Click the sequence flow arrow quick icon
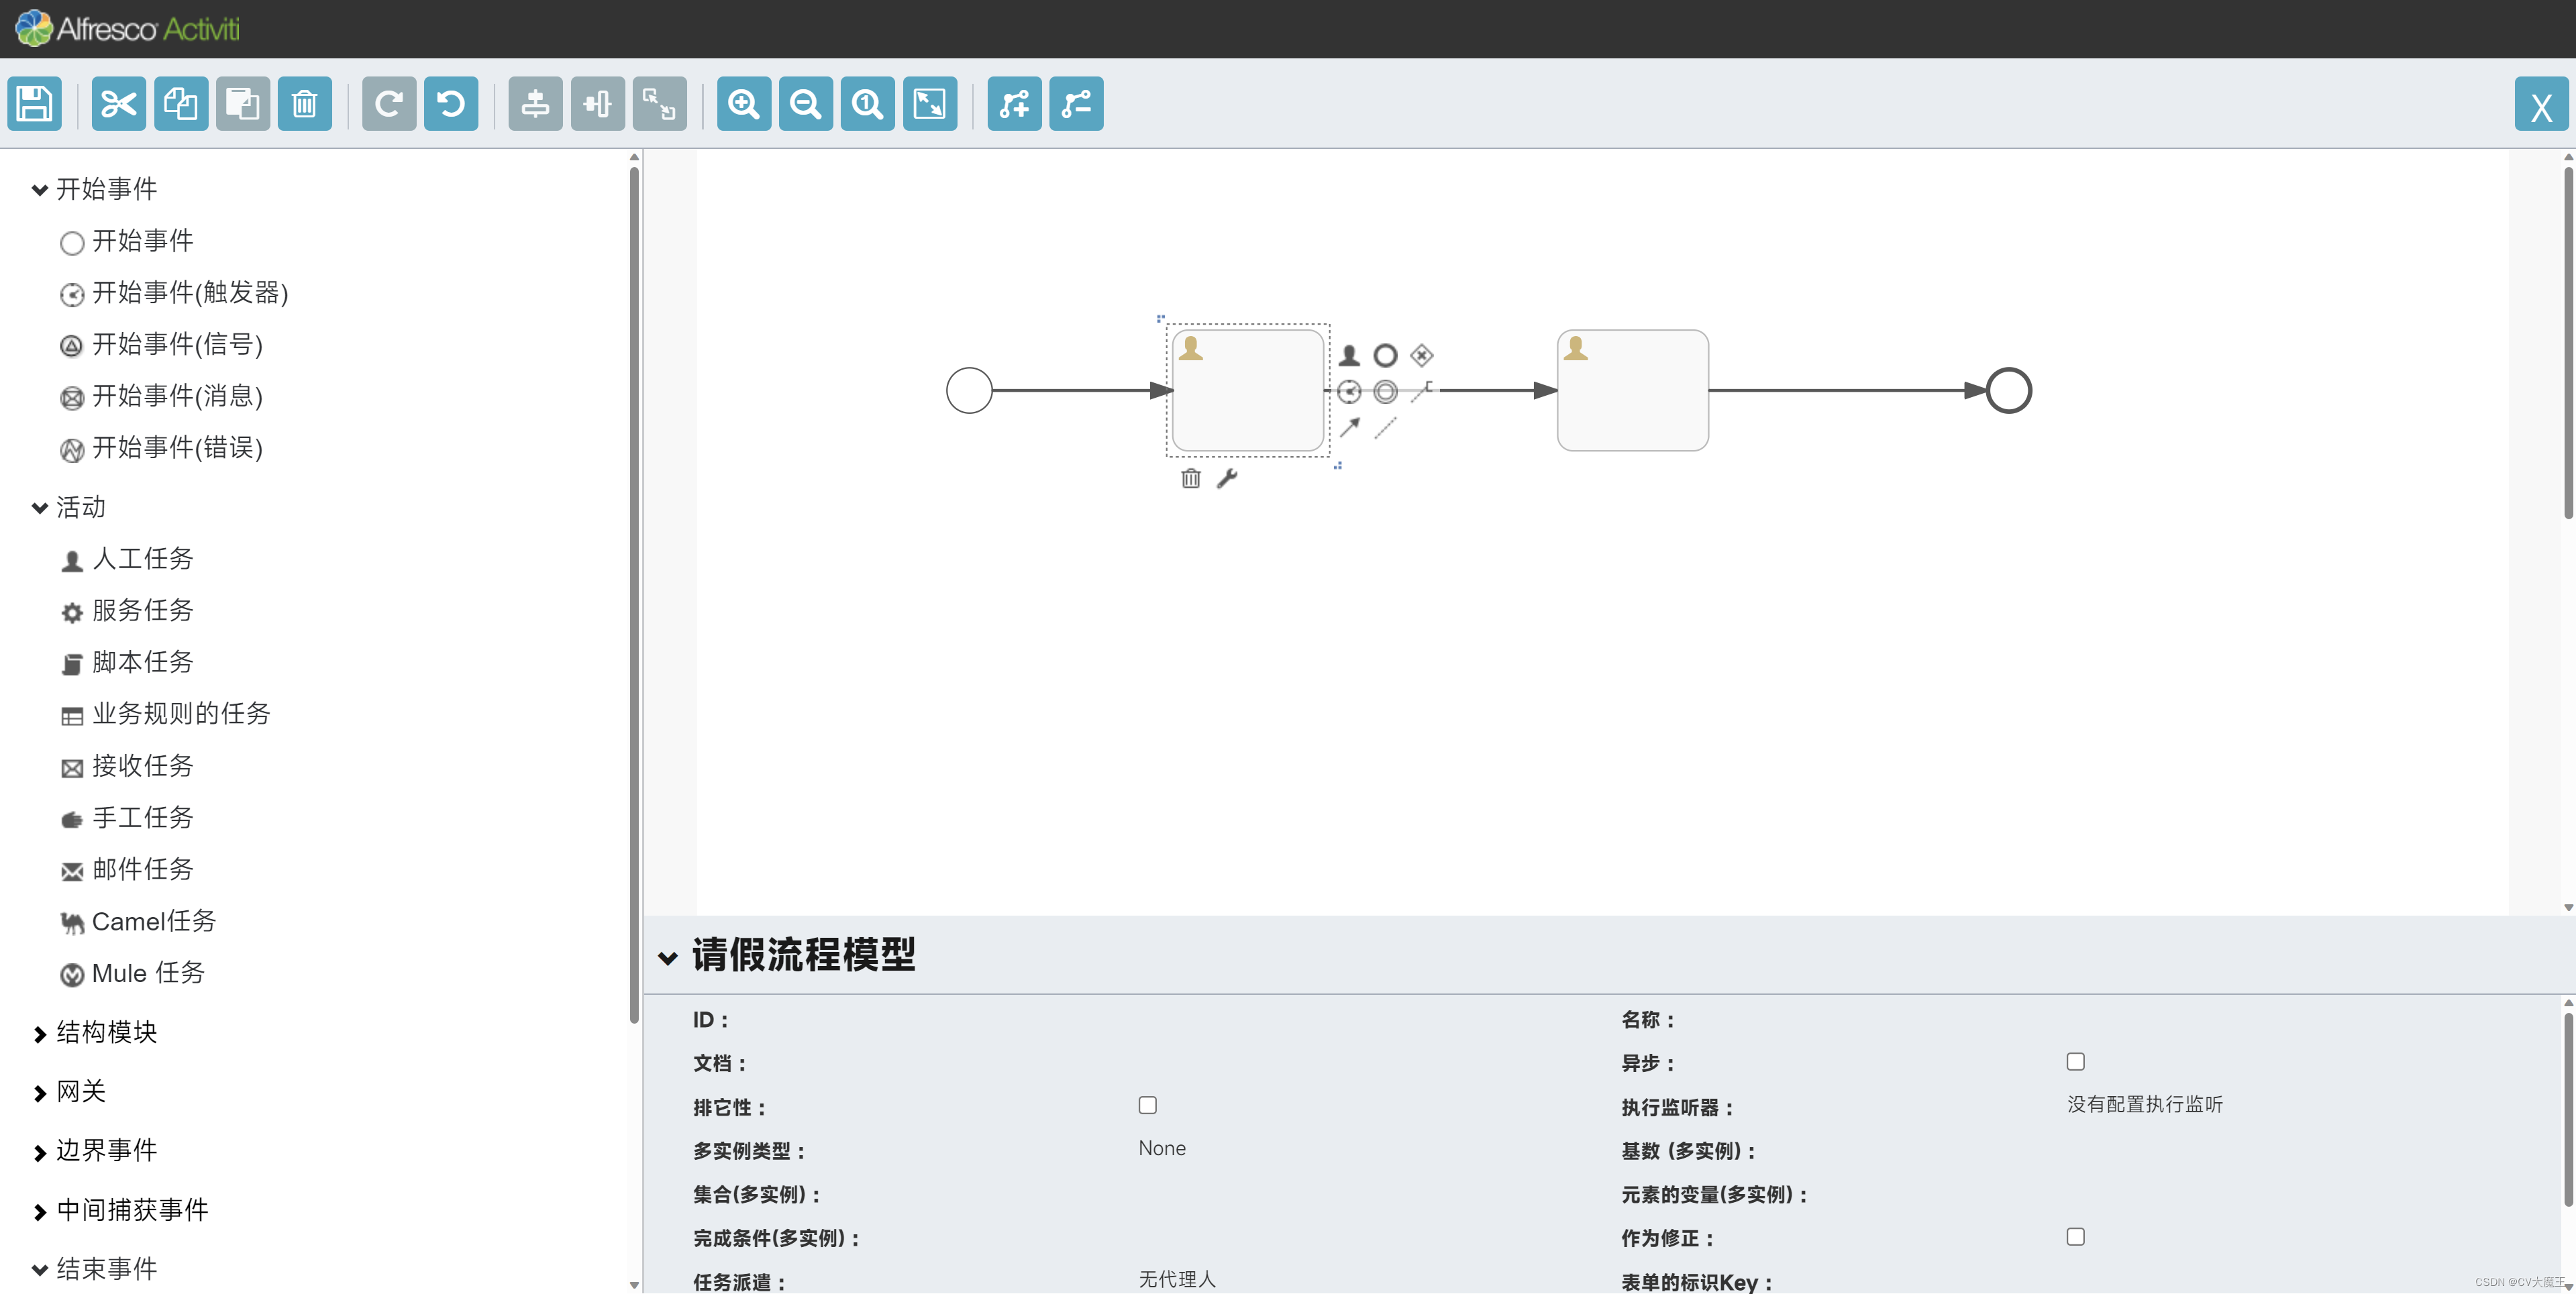This screenshot has height=1294, width=2576. 1349,427
